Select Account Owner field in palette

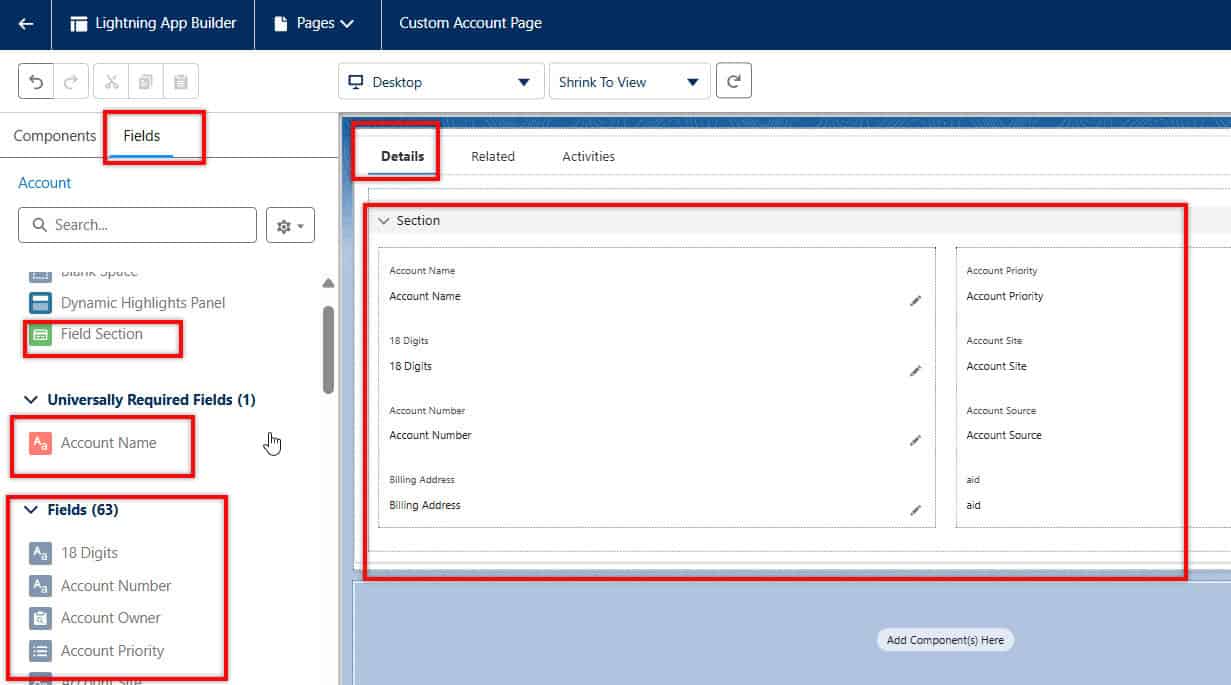point(95,618)
